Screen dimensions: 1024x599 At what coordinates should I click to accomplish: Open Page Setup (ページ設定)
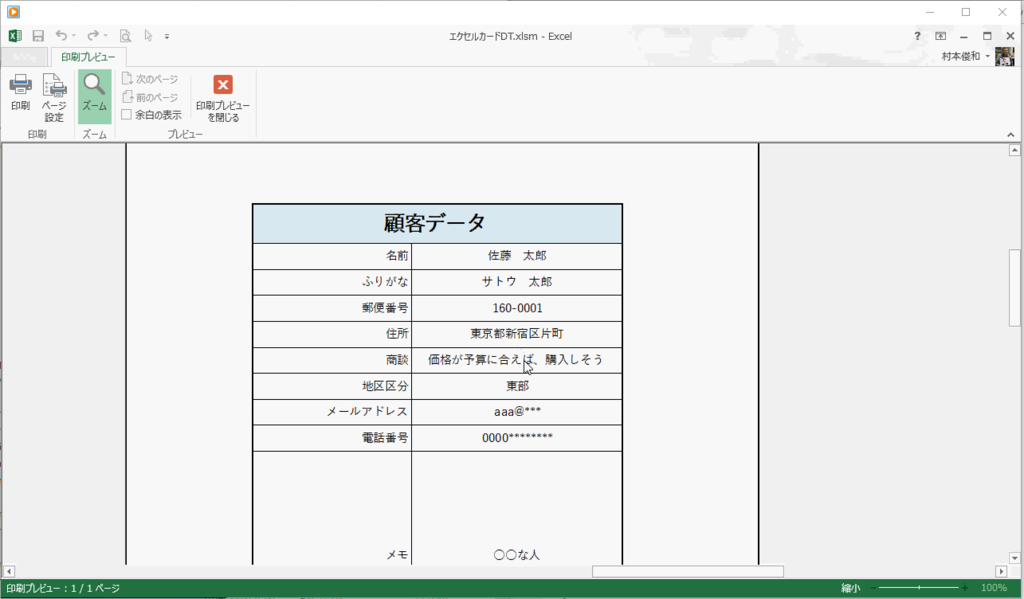tap(54, 97)
